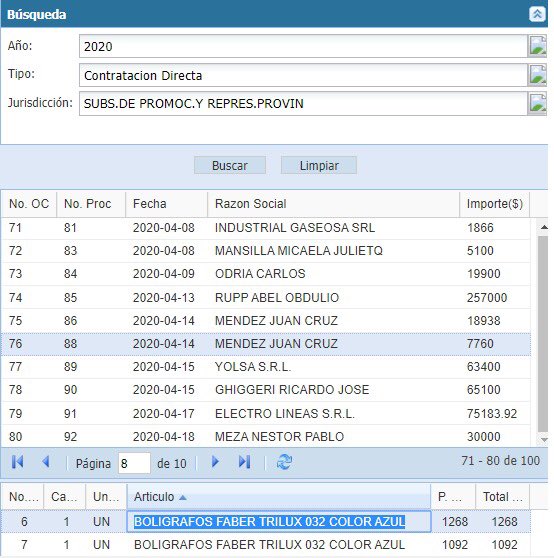Refresh the orders grid
Image resolution: width=554 pixels, height=558 pixels.
tap(284, 462)
